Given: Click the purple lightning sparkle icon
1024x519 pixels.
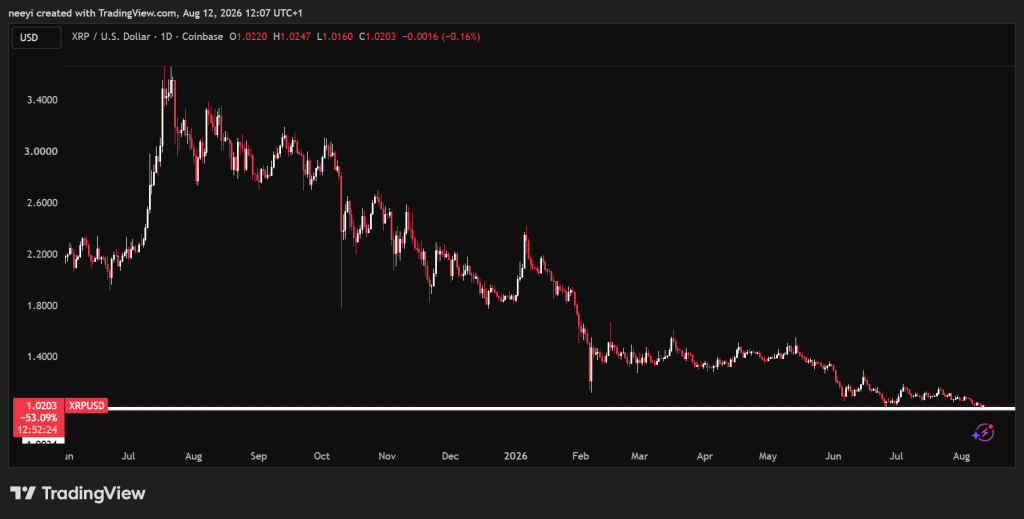Looking at the screenshot, I should [x=983, y=432].
